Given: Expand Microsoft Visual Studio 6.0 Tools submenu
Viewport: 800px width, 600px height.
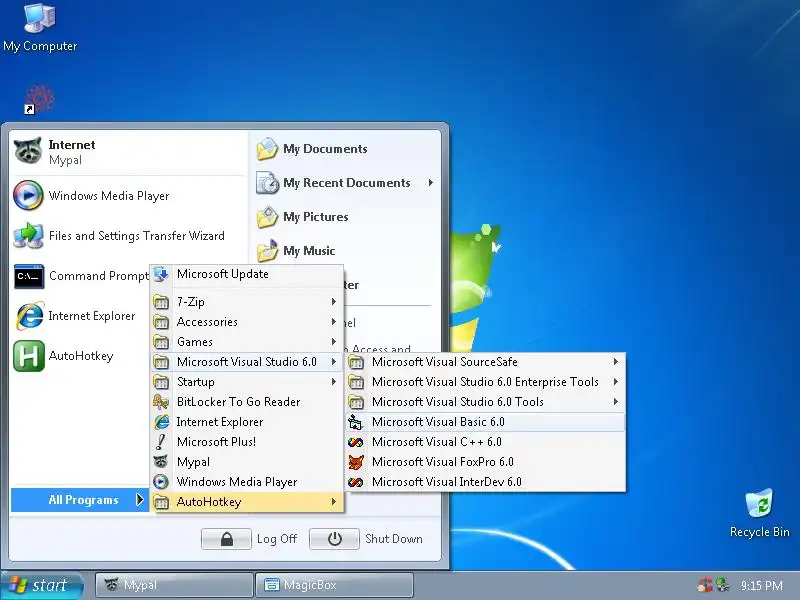Looking at the screenshot, I should click(485, 402).
